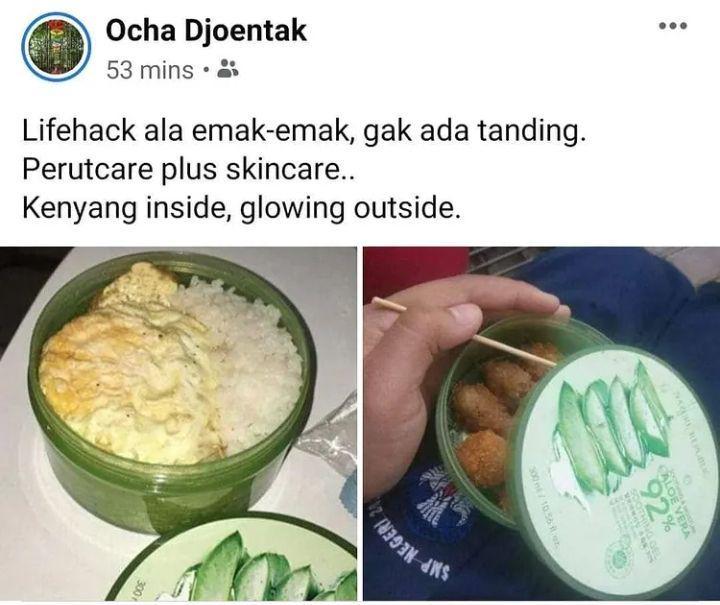Open the 53 mins timestamp link

150,70
